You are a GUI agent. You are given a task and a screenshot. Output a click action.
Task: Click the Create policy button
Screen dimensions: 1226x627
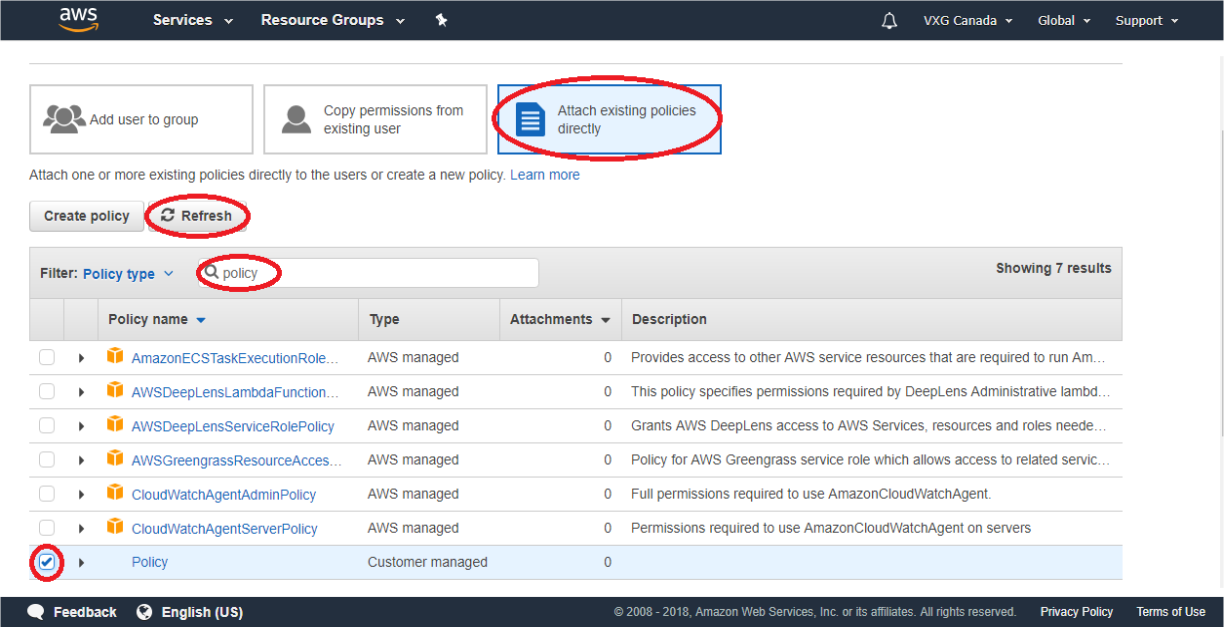tap(87, 216)
